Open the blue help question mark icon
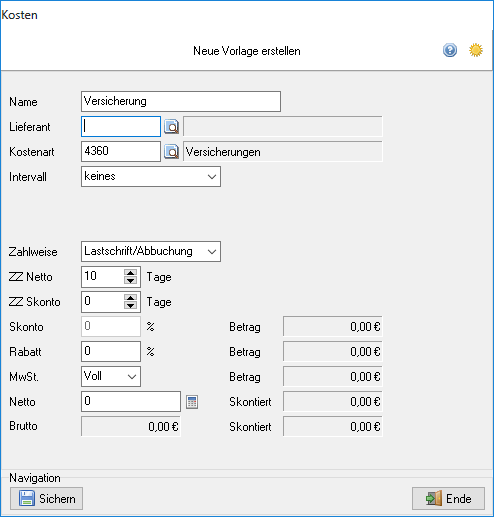The height and width of the screenshot is (517, 494). click(x=450, y=50)
